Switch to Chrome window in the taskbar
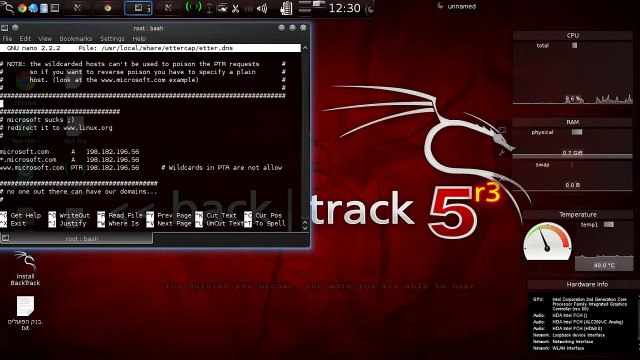Image resolution: width=640 pixels, height=360 pixels. (x=107, y=8)
